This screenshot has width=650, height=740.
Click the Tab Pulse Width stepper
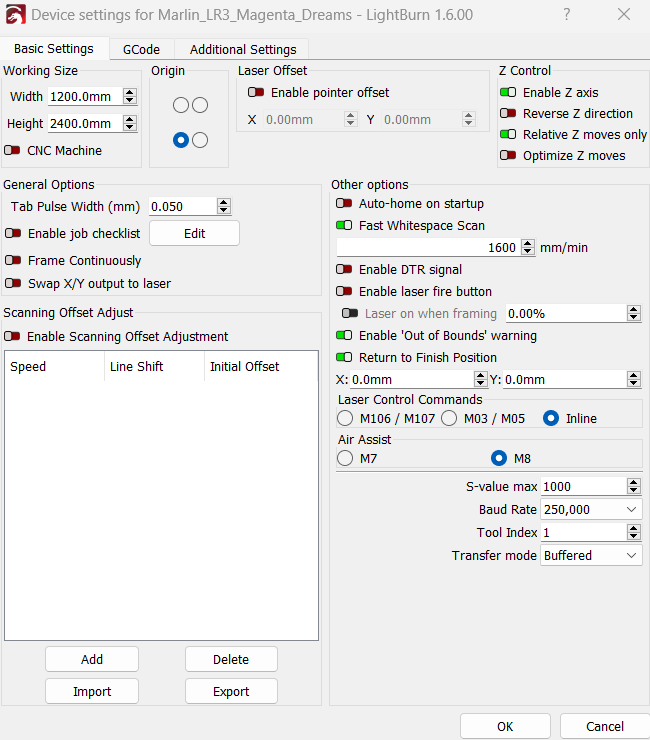coord(224,206)
